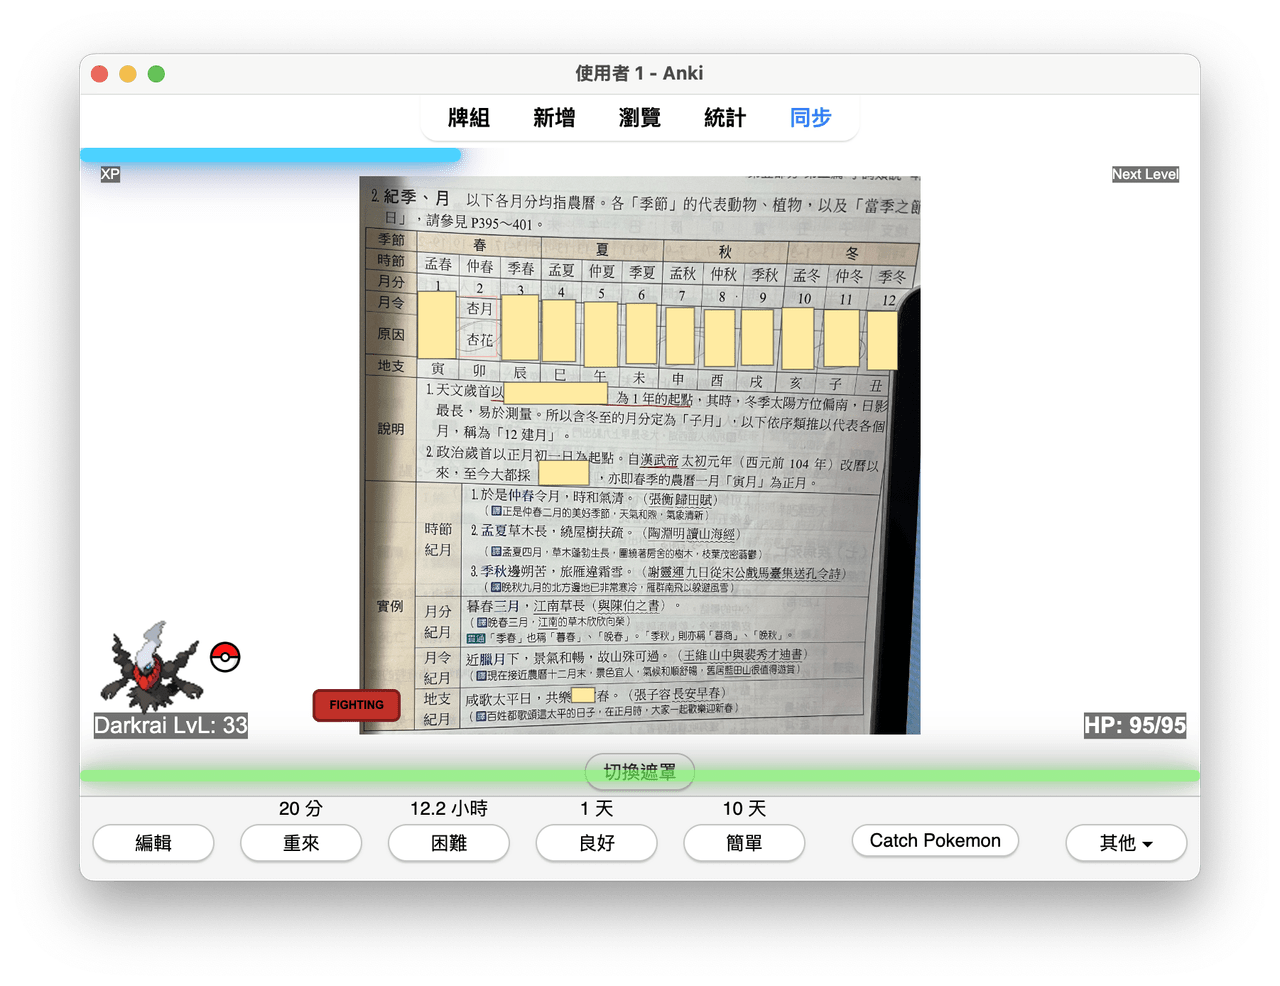Answer card with 簡單 easy
1280x986 pixels.
[x=744, y=843]
